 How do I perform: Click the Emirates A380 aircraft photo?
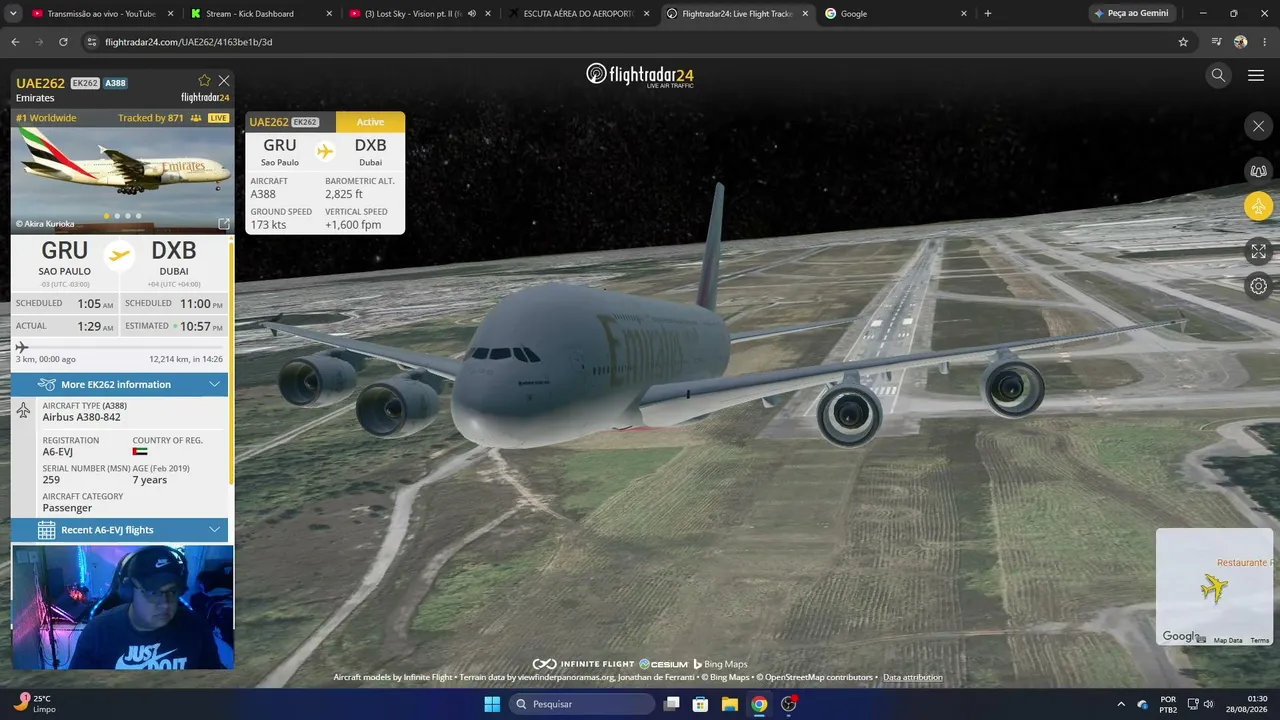[122, 179]
